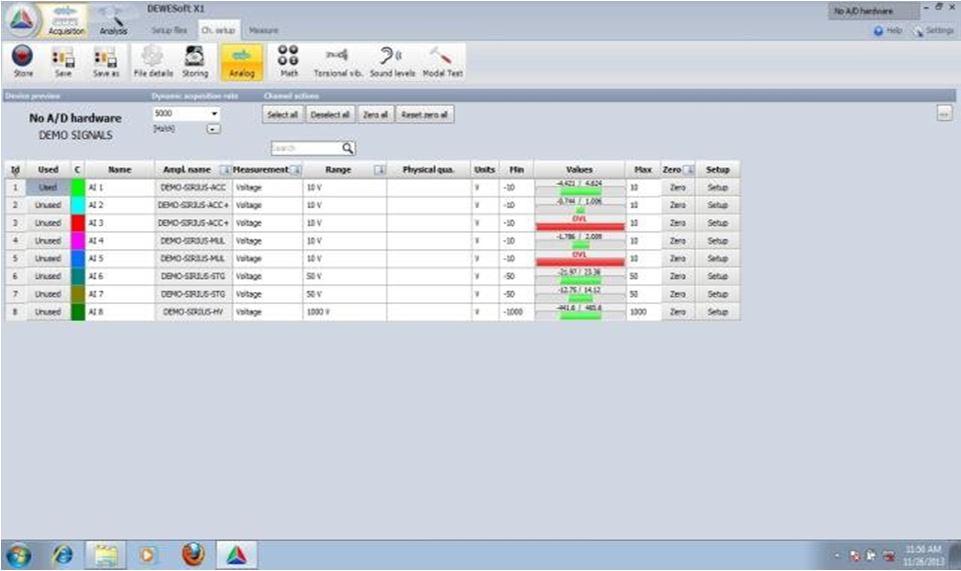Click cyan color swatch of AI 2
Viewport: 961px width, 571px height.
78,205
